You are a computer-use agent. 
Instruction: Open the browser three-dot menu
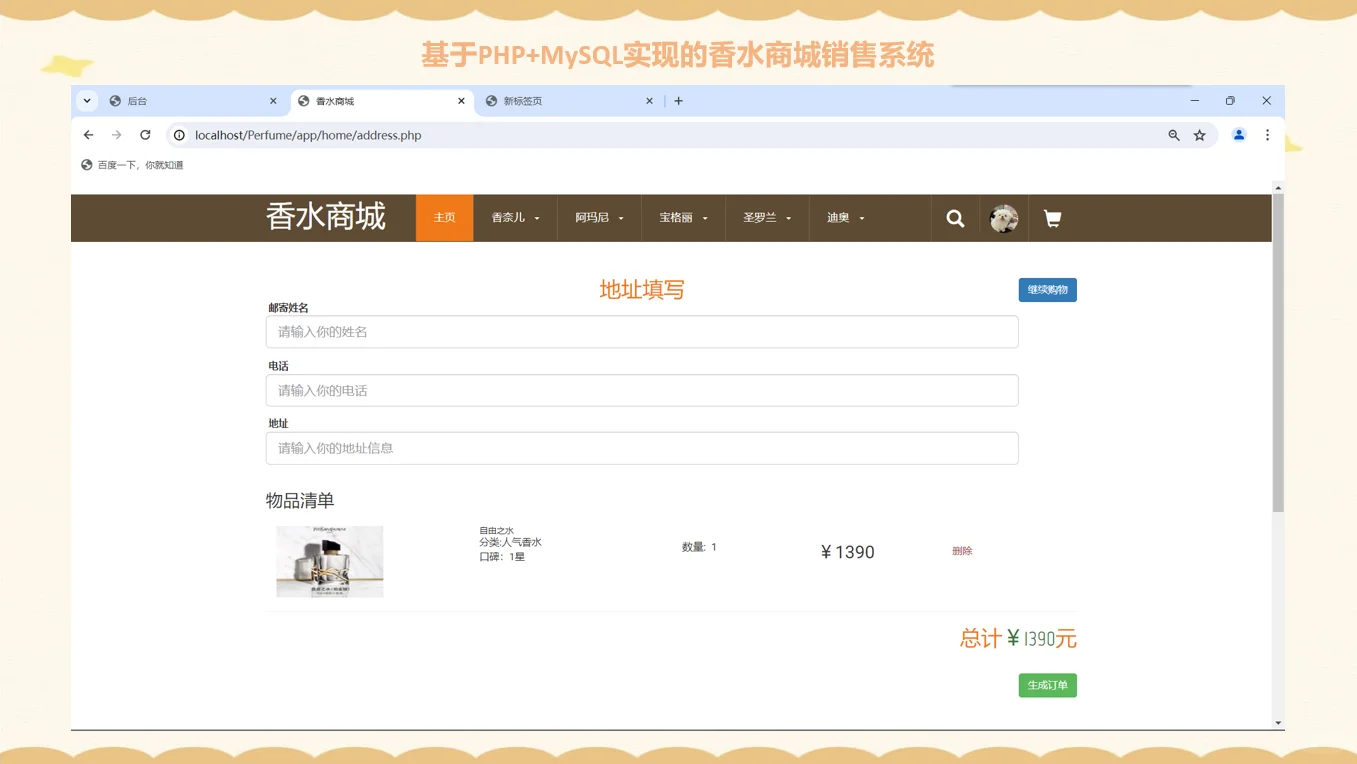click(1267, 134)
